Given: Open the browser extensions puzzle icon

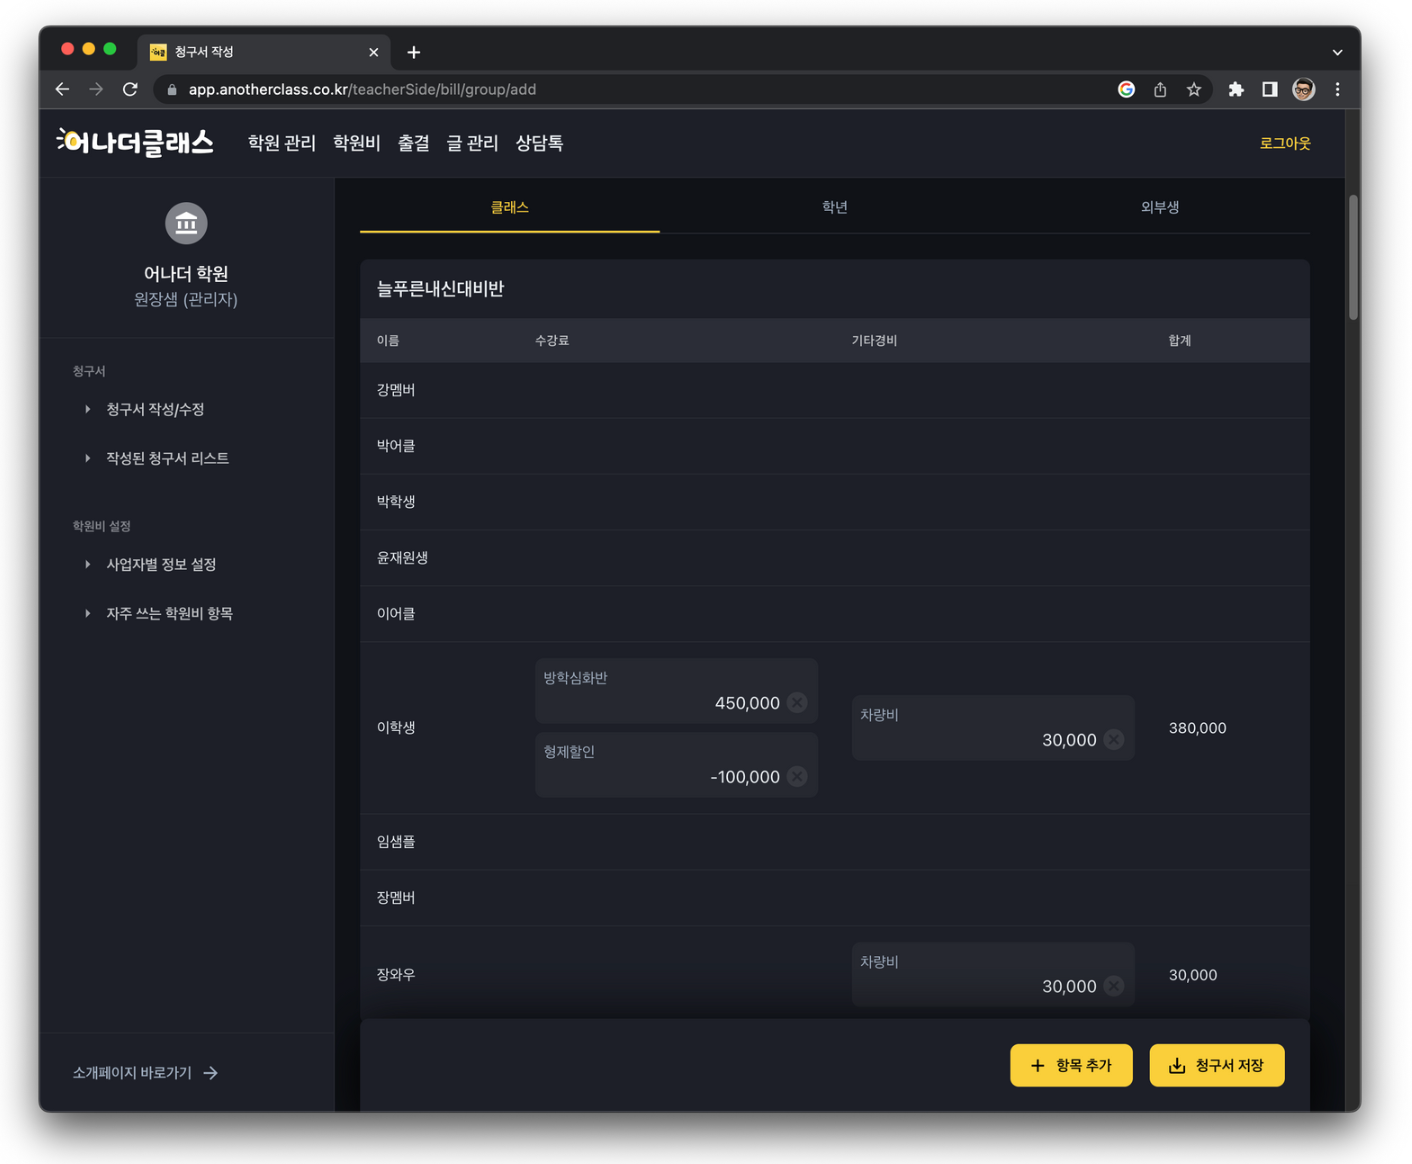Looking at the screenshot, I should click(1236, 89).
